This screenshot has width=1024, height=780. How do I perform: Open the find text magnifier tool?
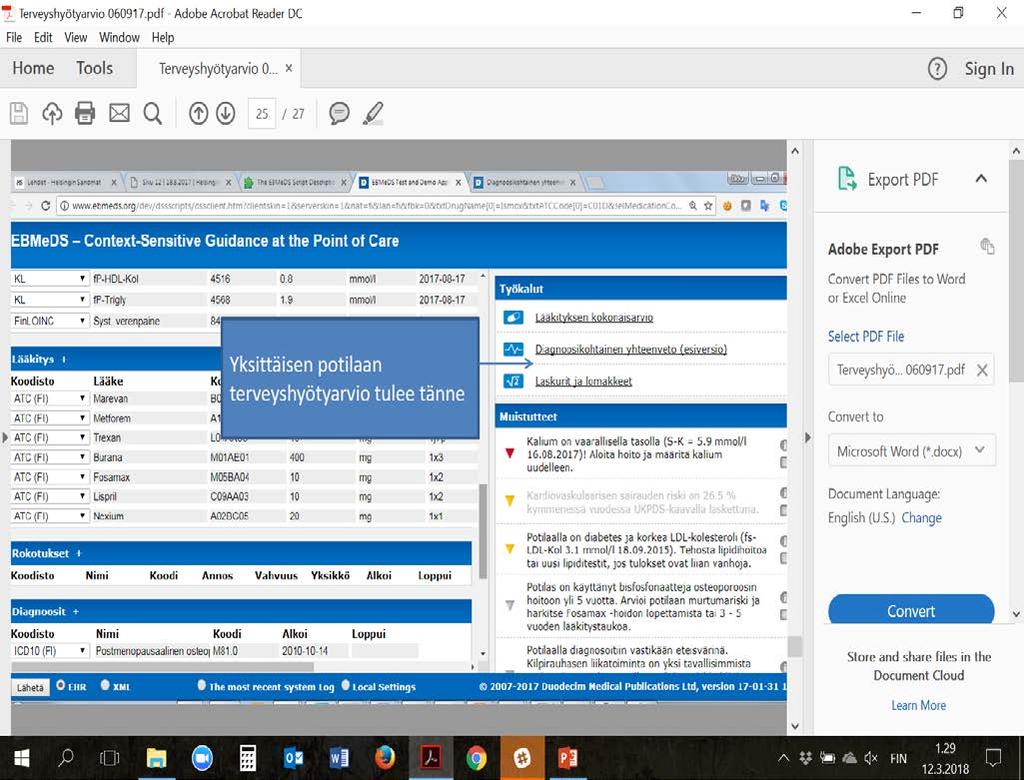point(153,114)
